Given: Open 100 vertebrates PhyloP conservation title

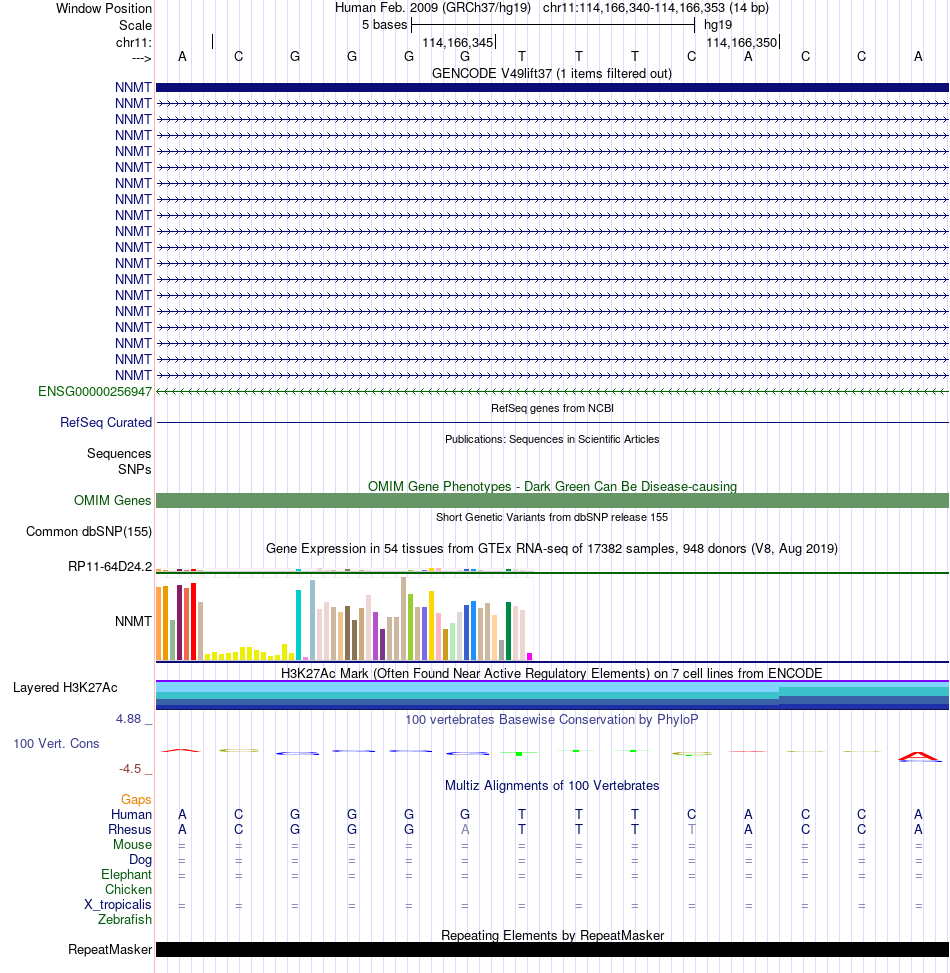Looking at the screenshot, I should [x=552, y=720].
